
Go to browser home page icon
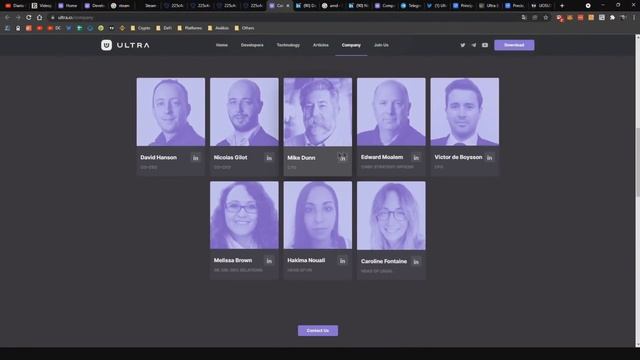click(x=39, y=18)
